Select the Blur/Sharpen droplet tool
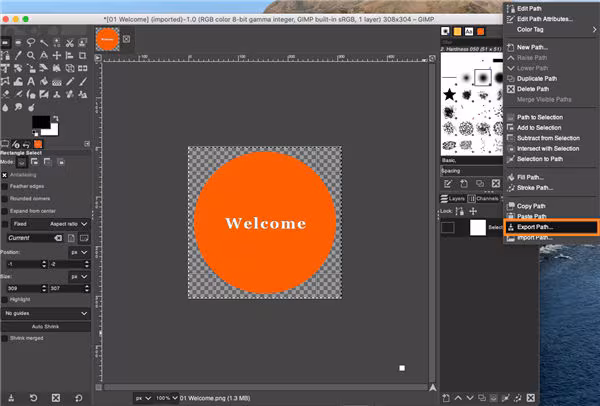This screenshot has height=406, width=600. [5, 108]
